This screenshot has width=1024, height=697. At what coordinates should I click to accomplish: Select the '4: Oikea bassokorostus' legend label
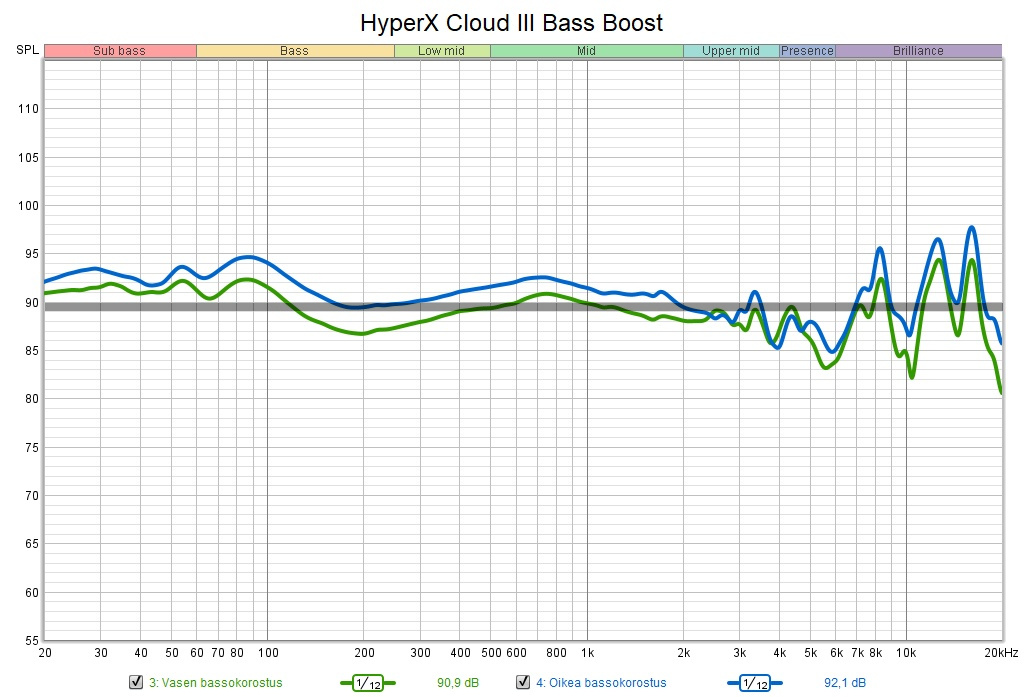point(601,683)
